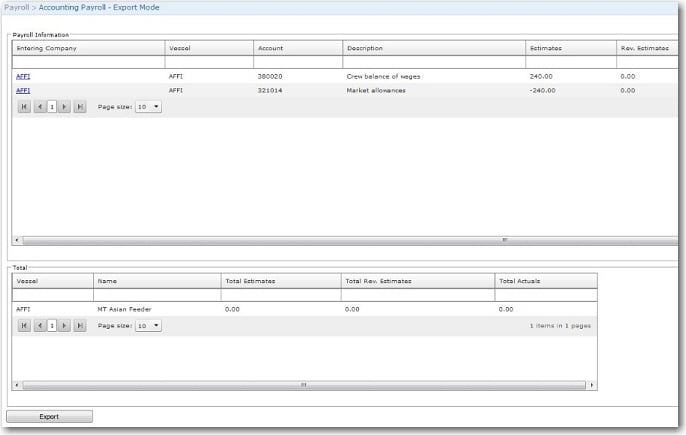Image resolution: width=686 pixels, height=435 pixels.
Task: Click the Vessel filter field in Total grid
Action: click(x=52, y=295)
